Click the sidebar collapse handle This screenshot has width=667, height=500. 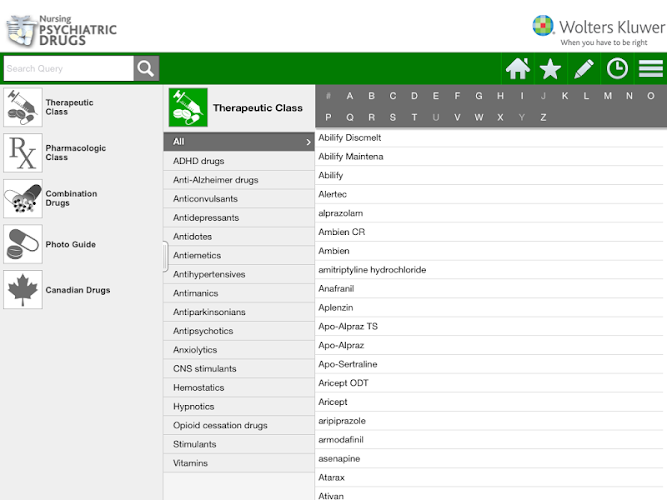click(165, 256)
